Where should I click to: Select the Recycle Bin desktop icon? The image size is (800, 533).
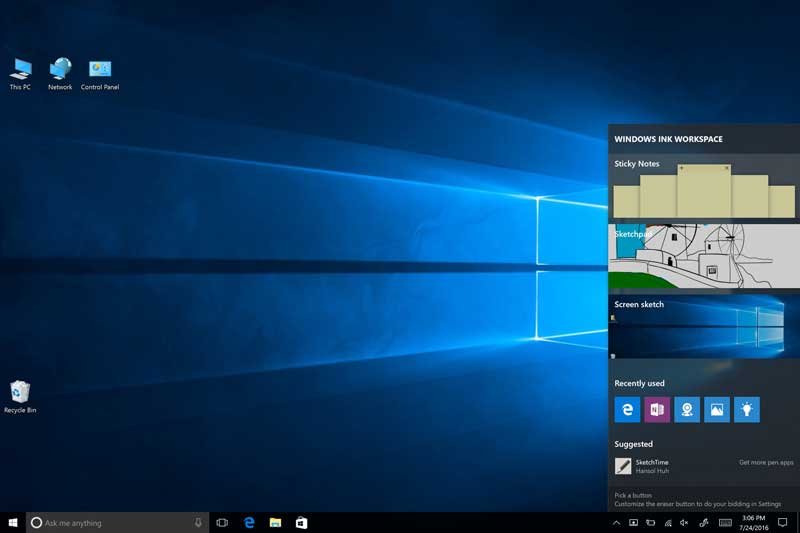[x=20, y=397]
